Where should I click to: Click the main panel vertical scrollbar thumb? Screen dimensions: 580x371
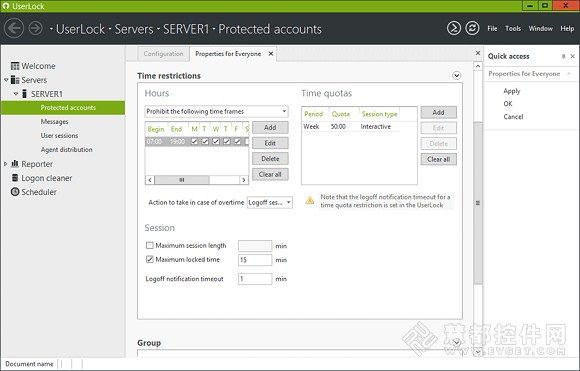click(478, 203)
